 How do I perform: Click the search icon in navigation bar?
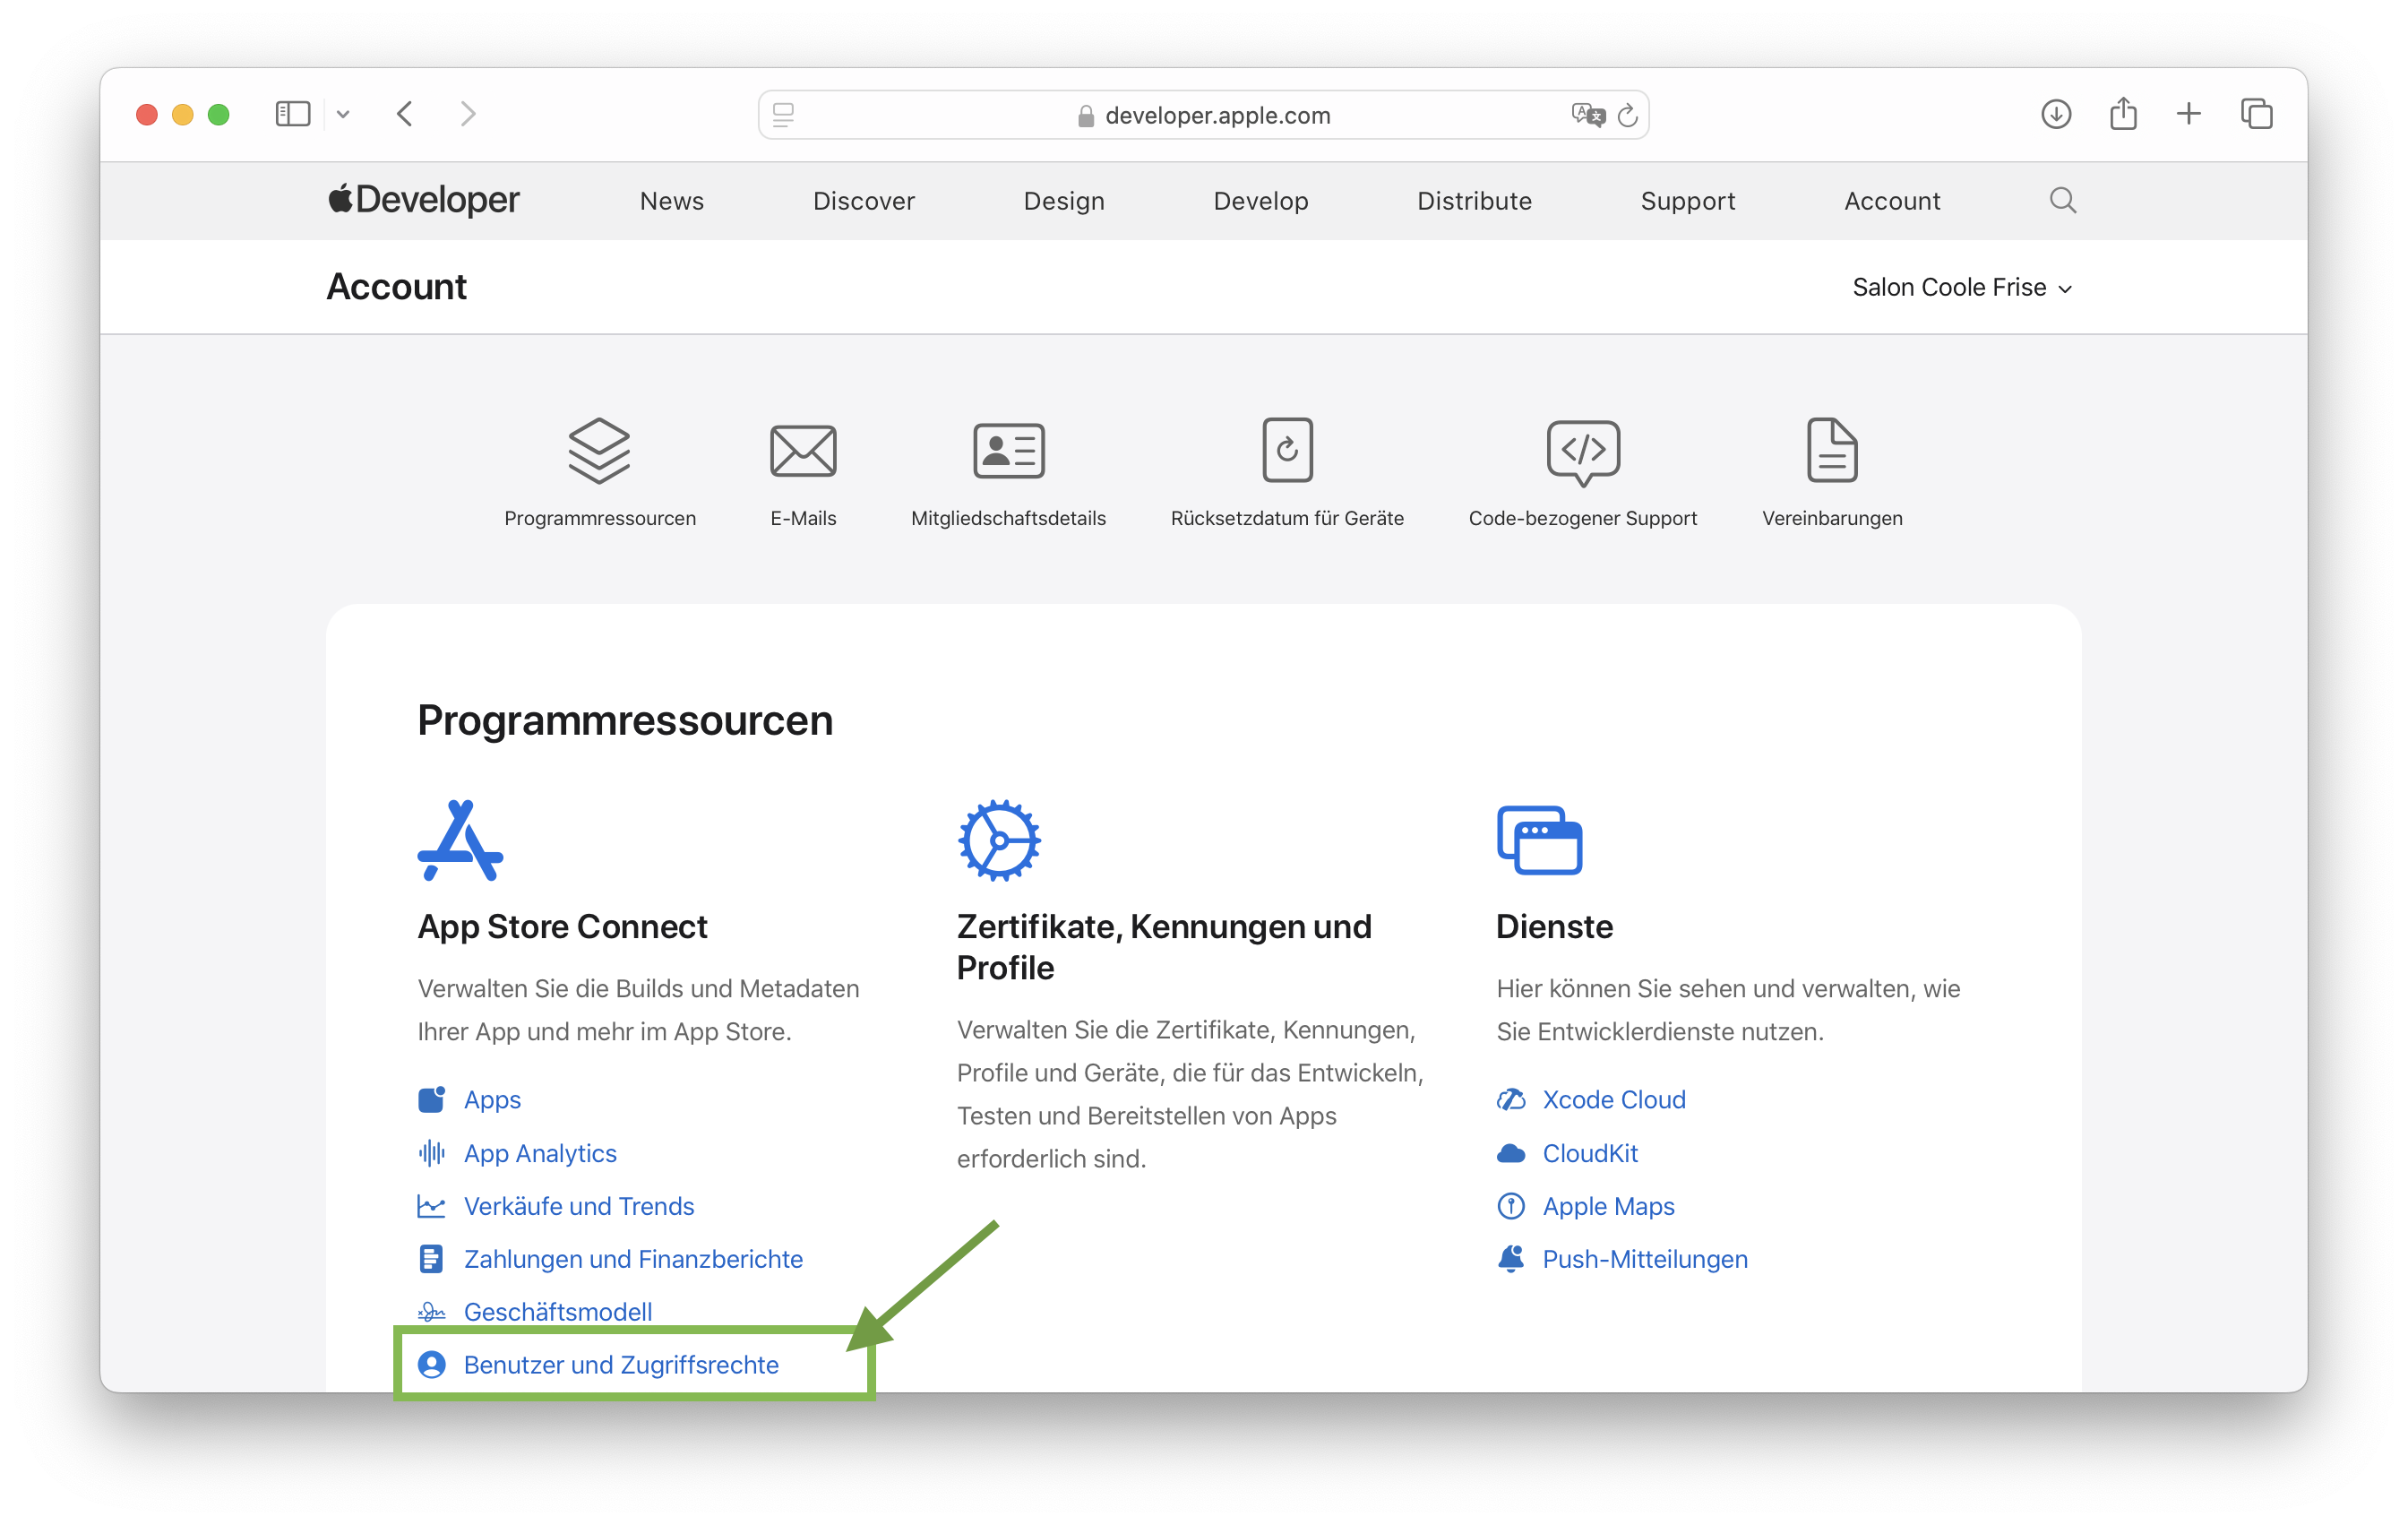[x=2064, y=200]
